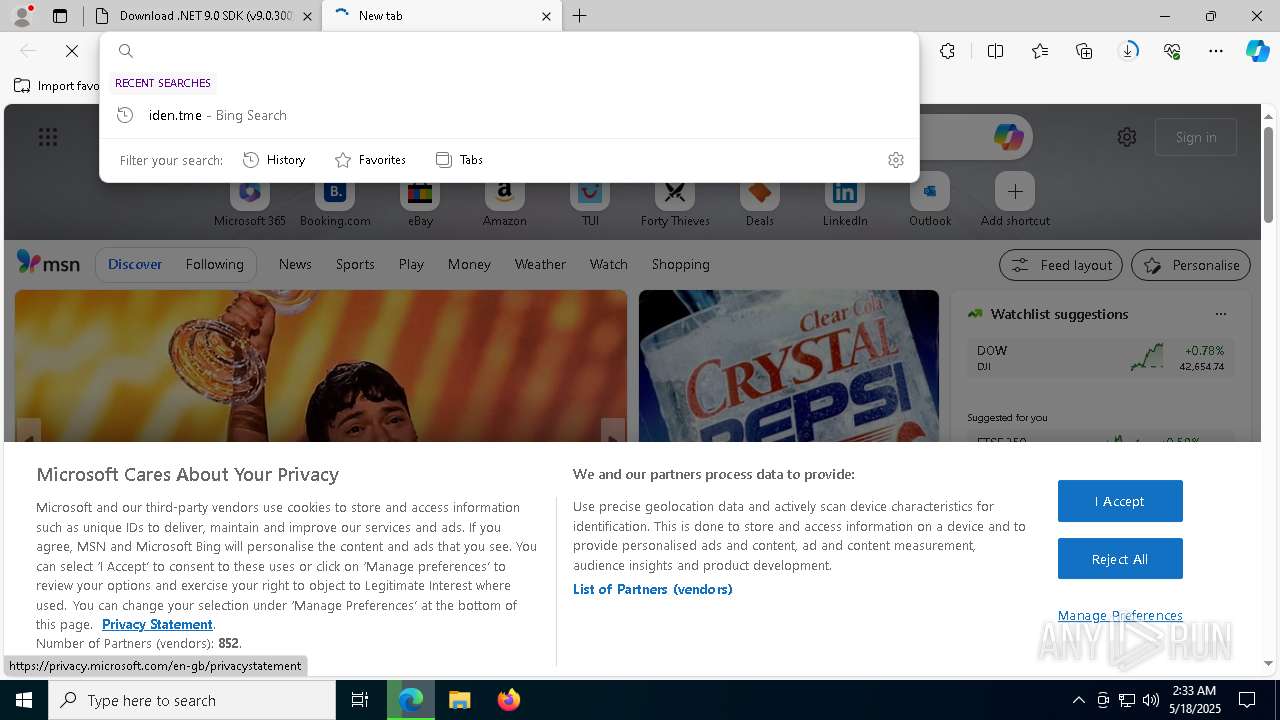Click the taskbar search box
This screenshot has height=720, width=1280.
(192, 700)
